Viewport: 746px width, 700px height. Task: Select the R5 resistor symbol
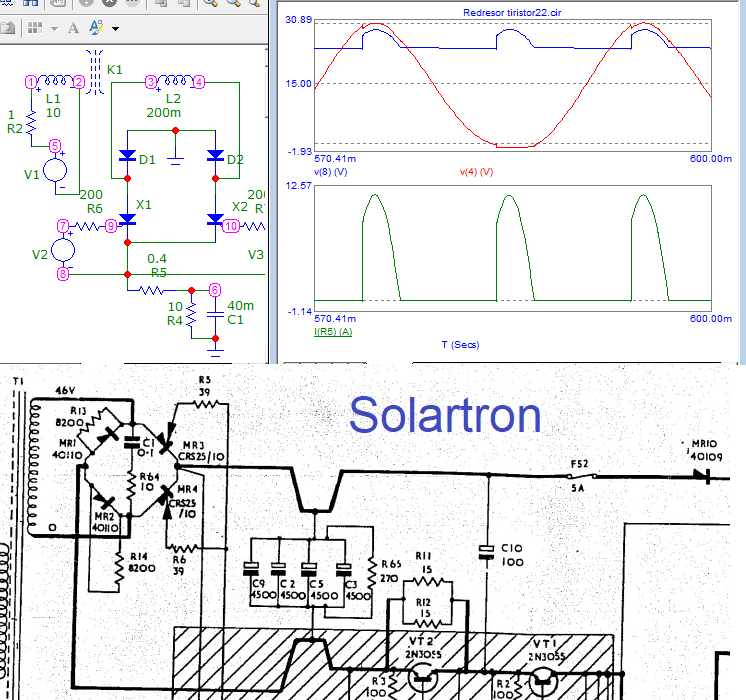151,290
